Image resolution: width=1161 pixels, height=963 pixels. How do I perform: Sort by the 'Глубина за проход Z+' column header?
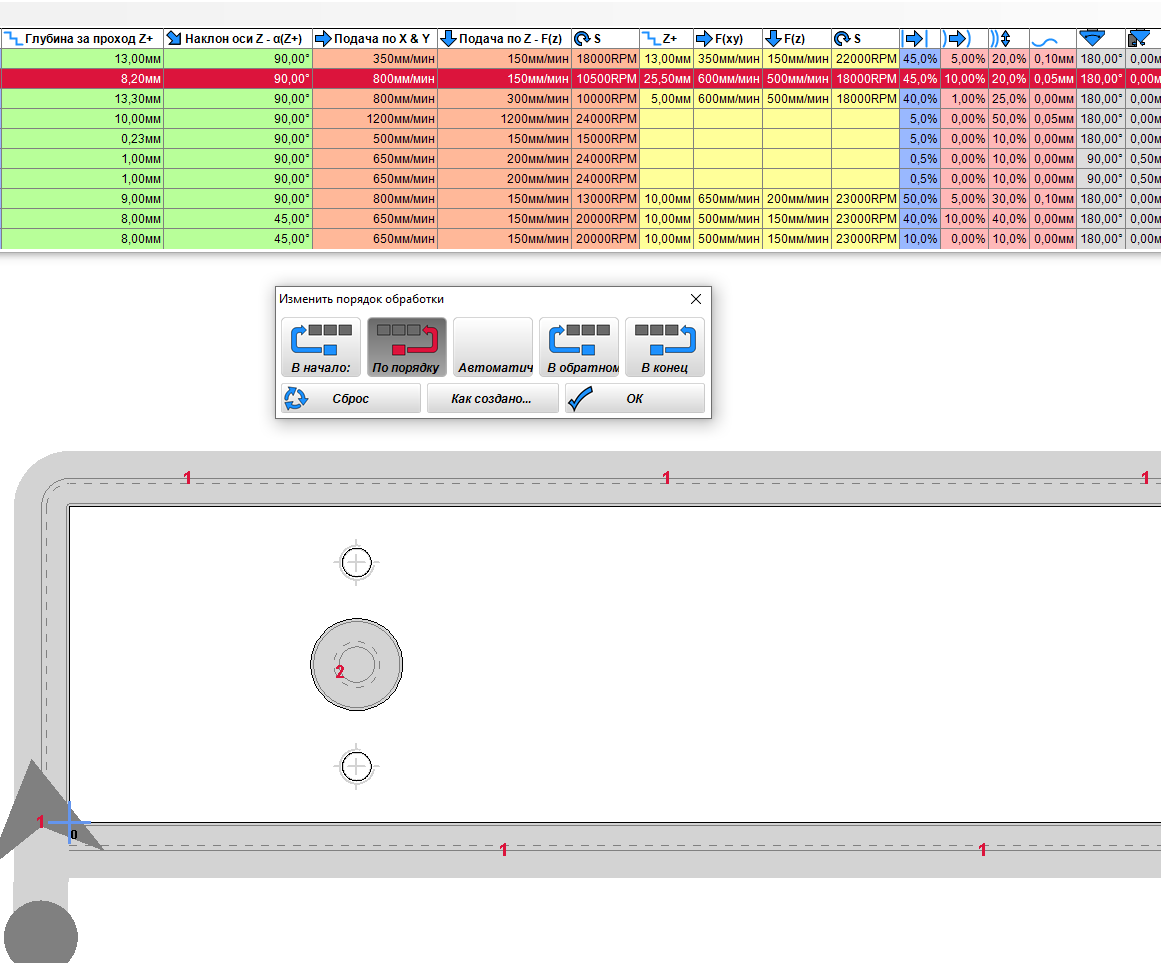click(x=82, y=38)
